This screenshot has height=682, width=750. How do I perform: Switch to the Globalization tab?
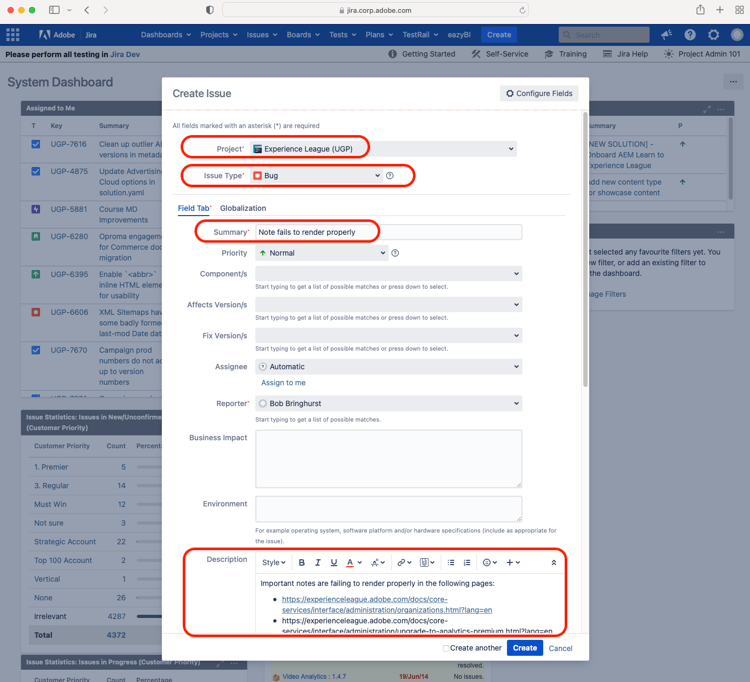pyautogui.click(x=243, y=208)
